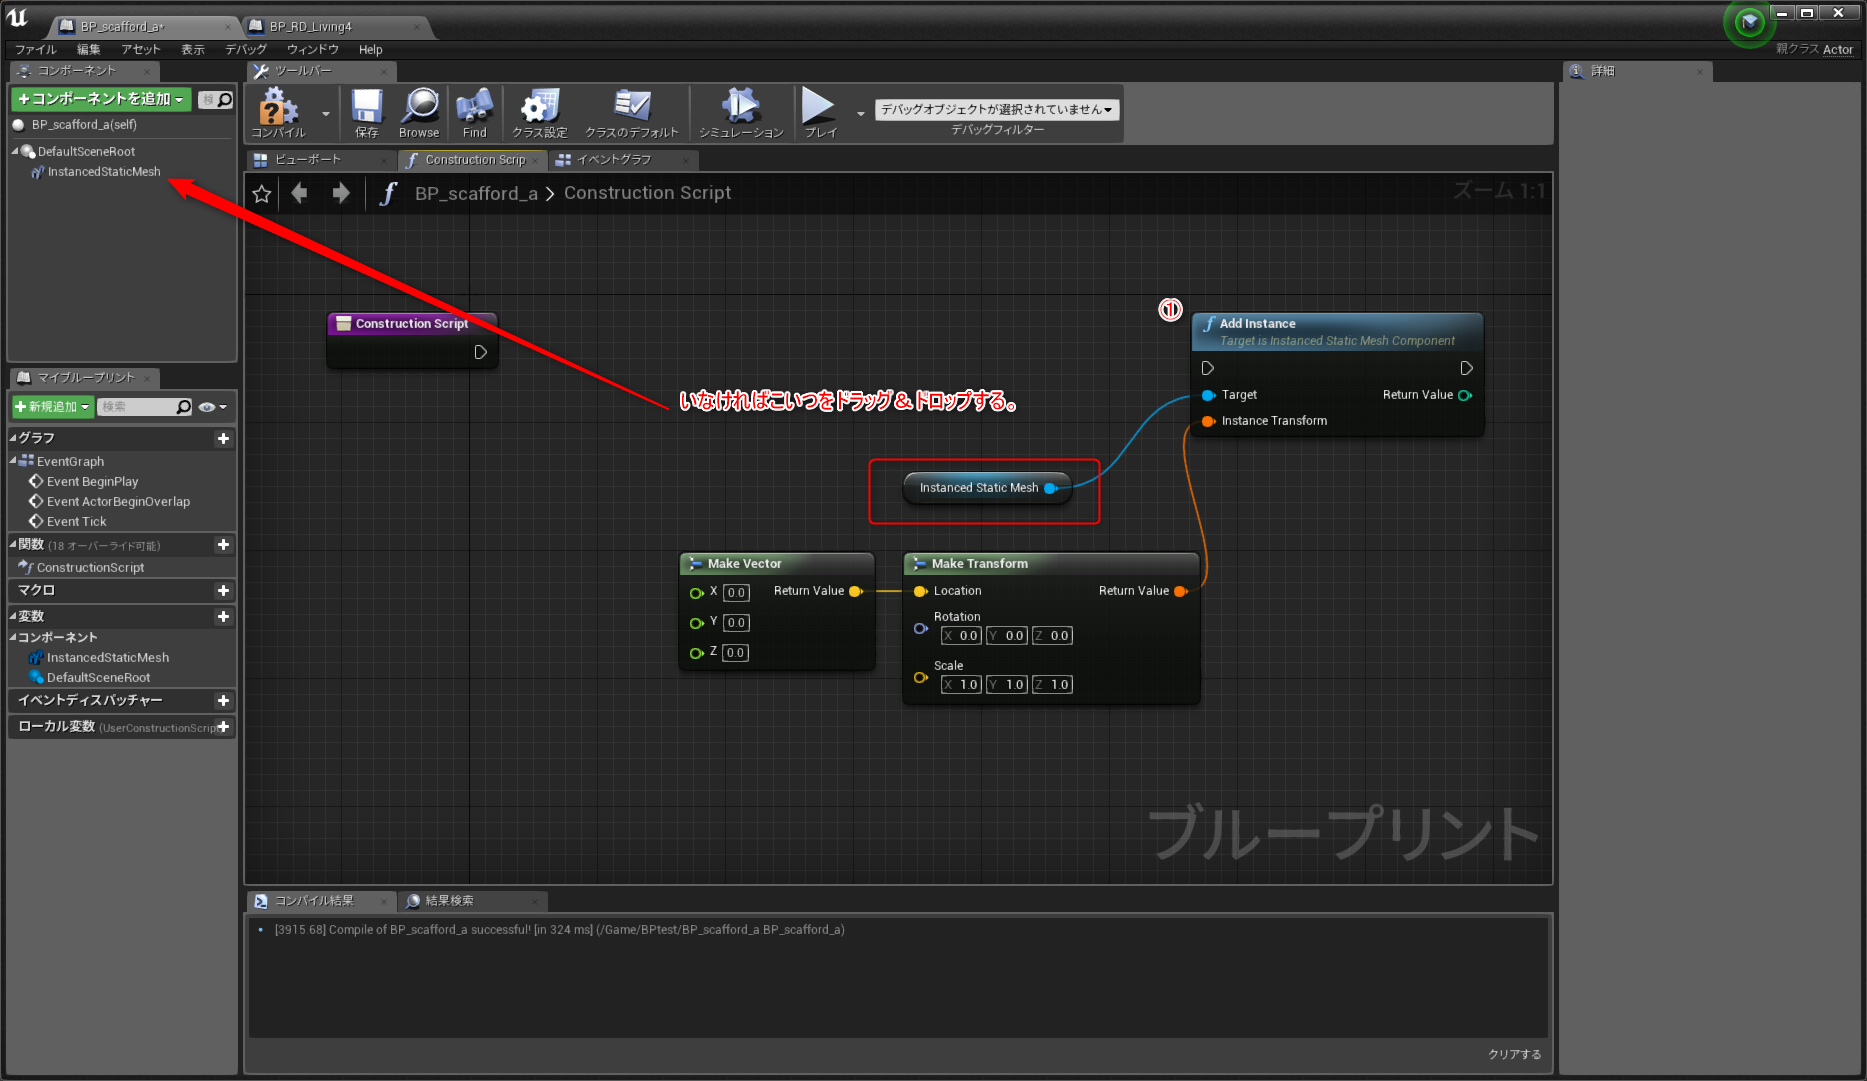Open compile options dropdown arrow
The image size is (1867, 1081).
tap(326, 114)
